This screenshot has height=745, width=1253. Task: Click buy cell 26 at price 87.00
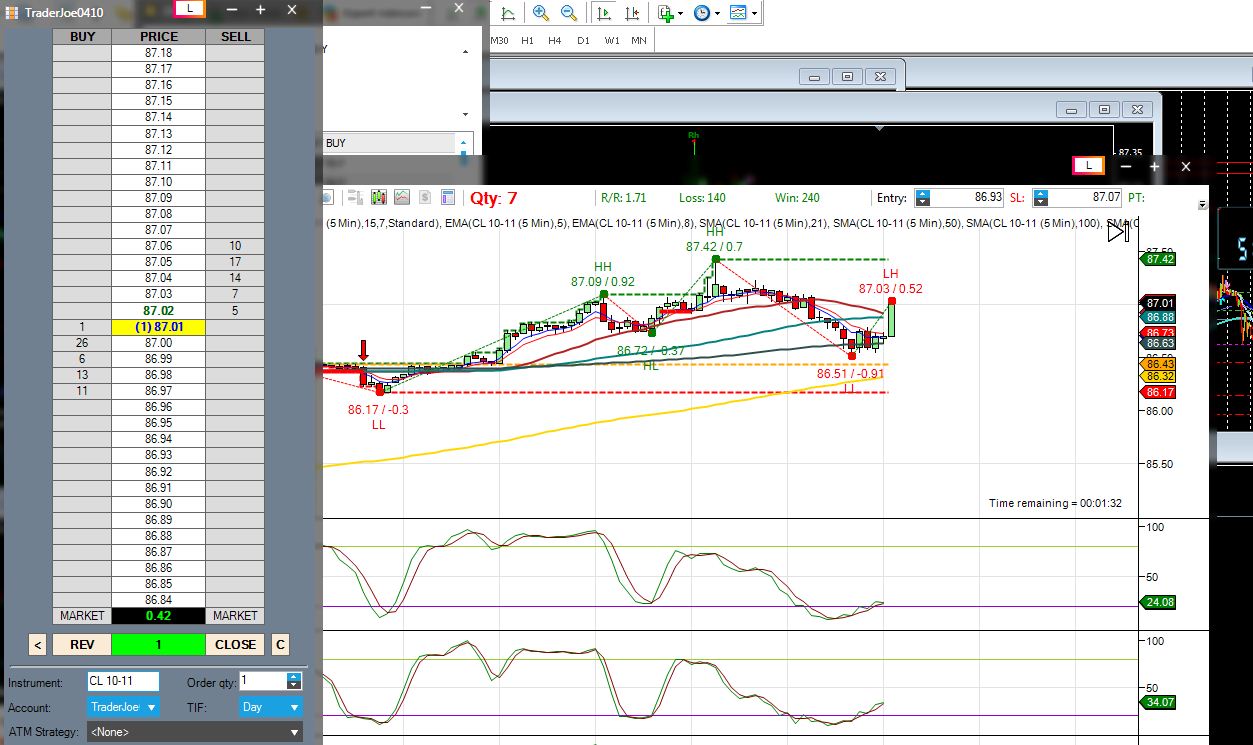coord(82,343)
